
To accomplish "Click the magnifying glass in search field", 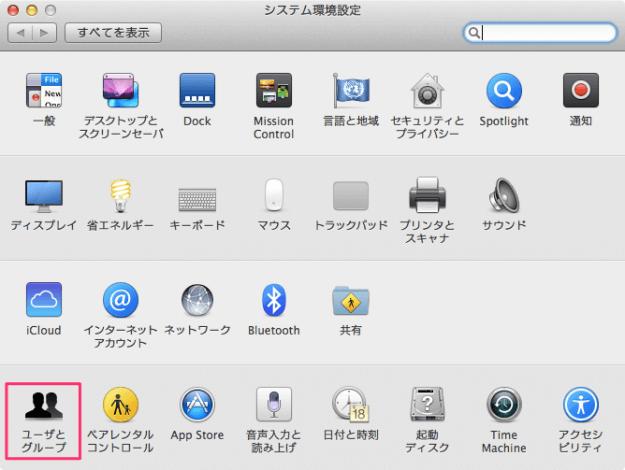I will (x=474, y=33).
